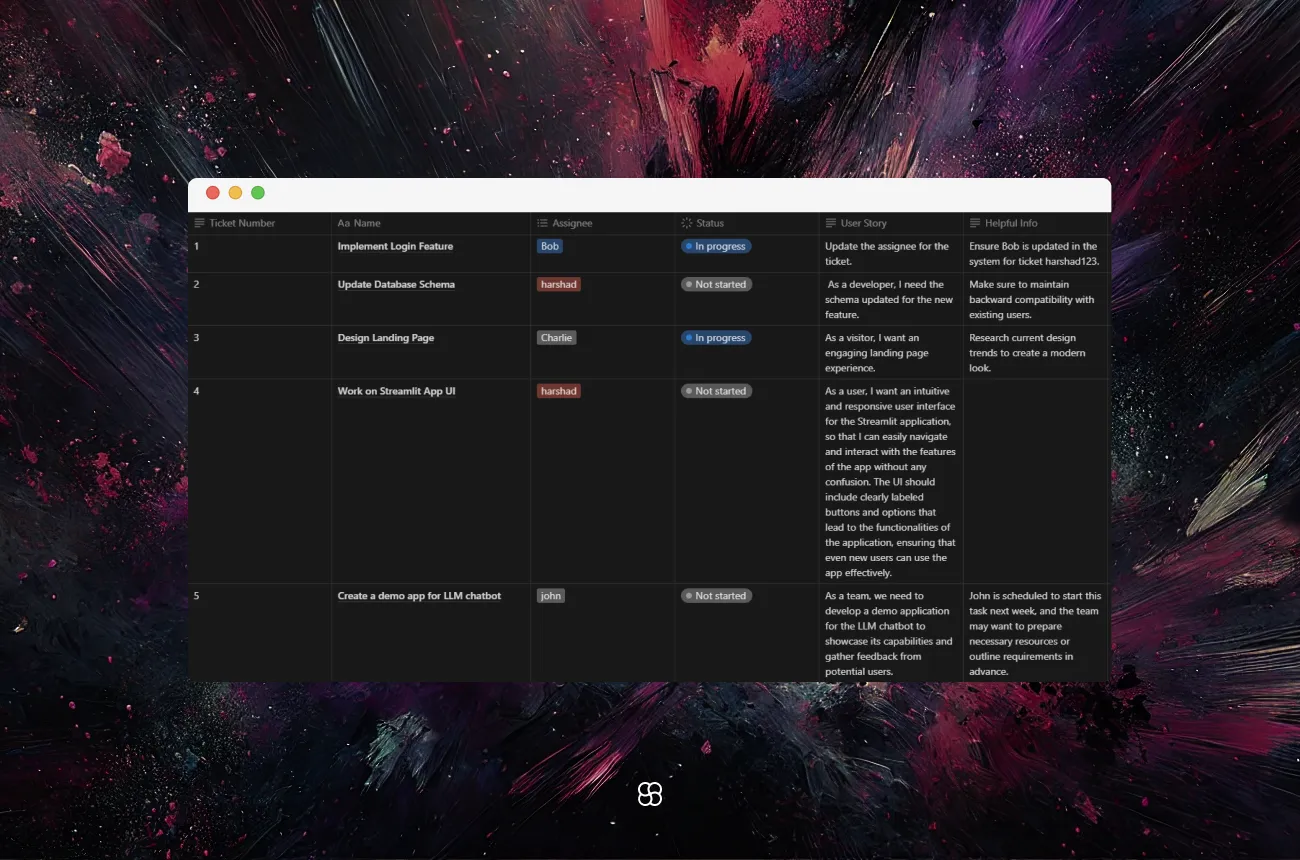
Task: Click ticket number 1 cell
Action: pos(260,254)
